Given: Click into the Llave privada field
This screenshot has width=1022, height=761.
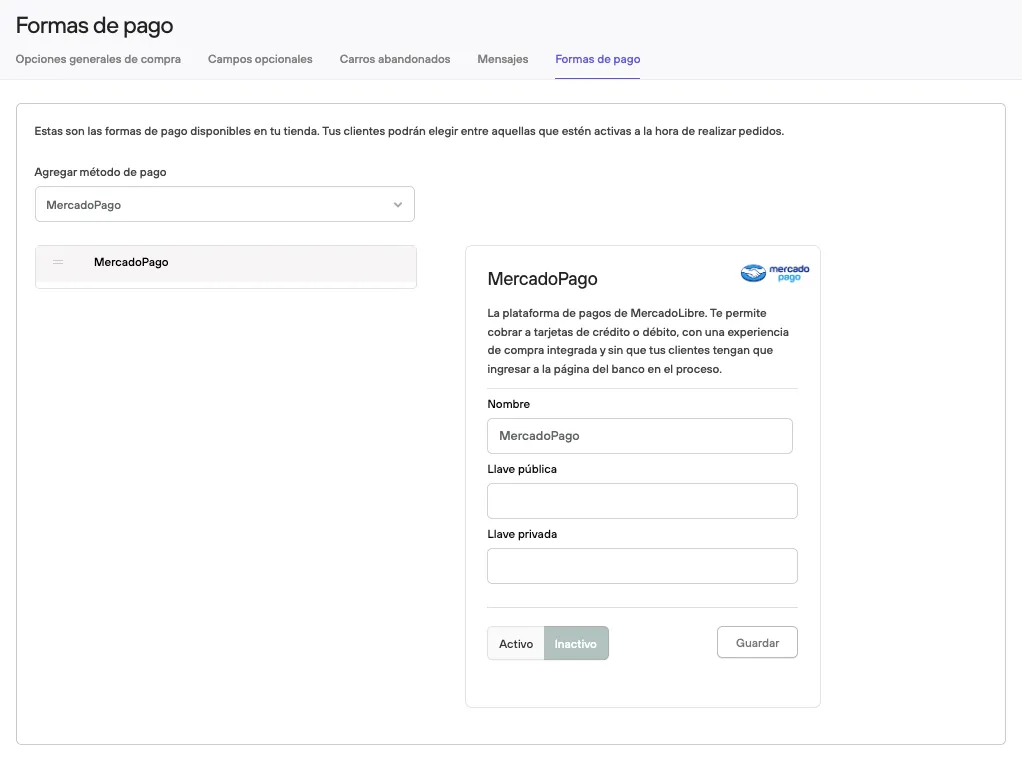Looking at the screenshot, I should [642, 566].
